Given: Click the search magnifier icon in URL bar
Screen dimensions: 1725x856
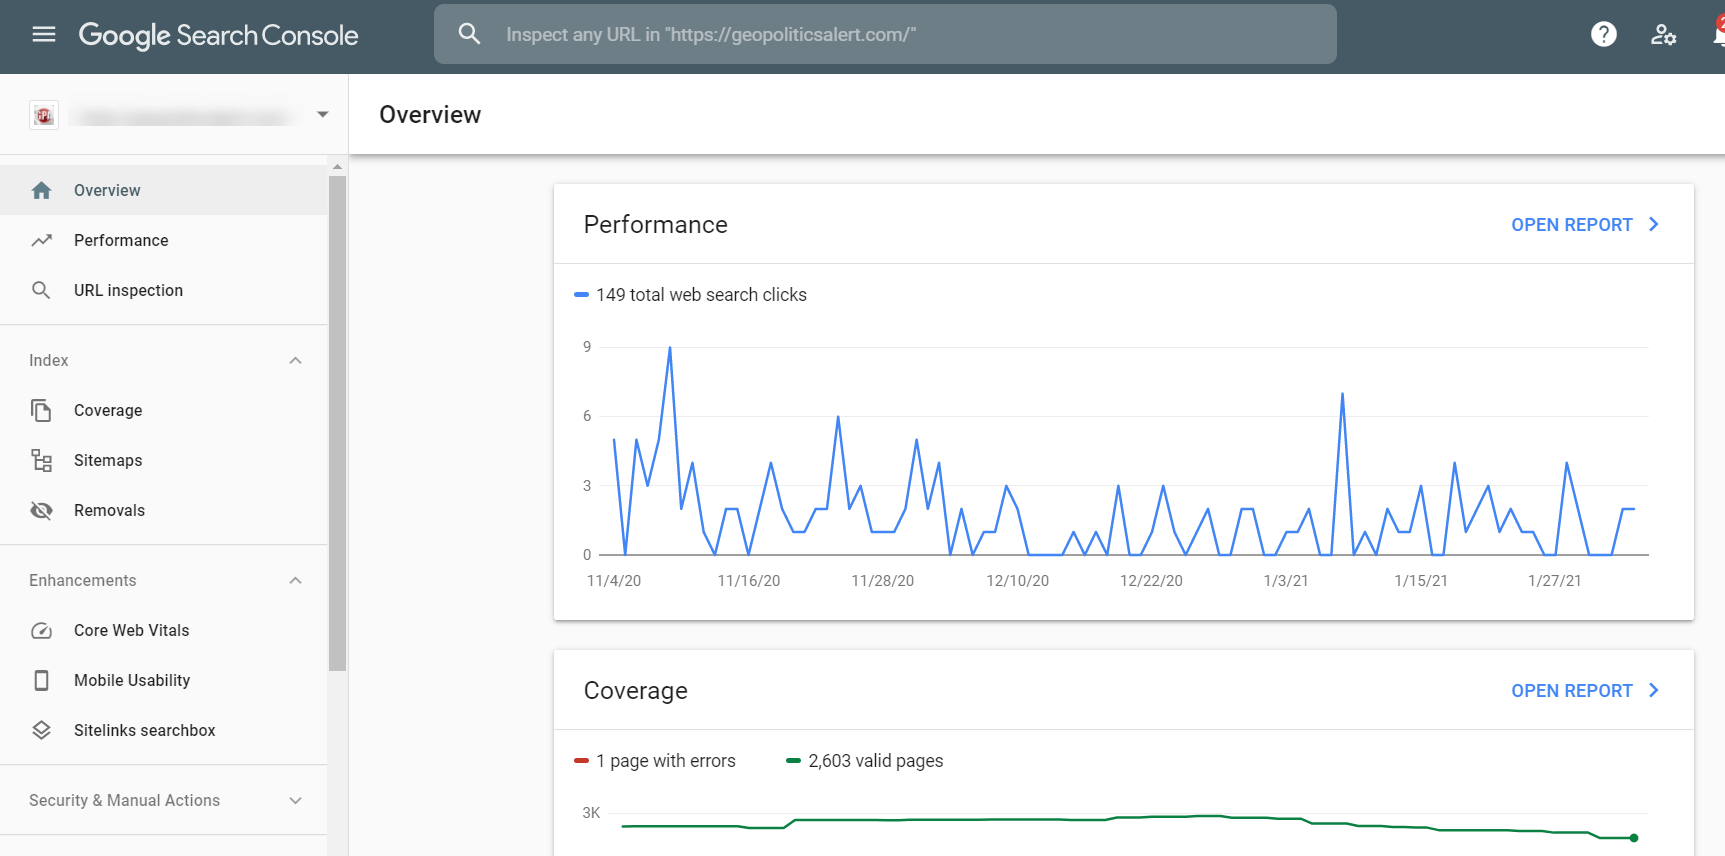Looking at the screenshot, I should 469,34.
